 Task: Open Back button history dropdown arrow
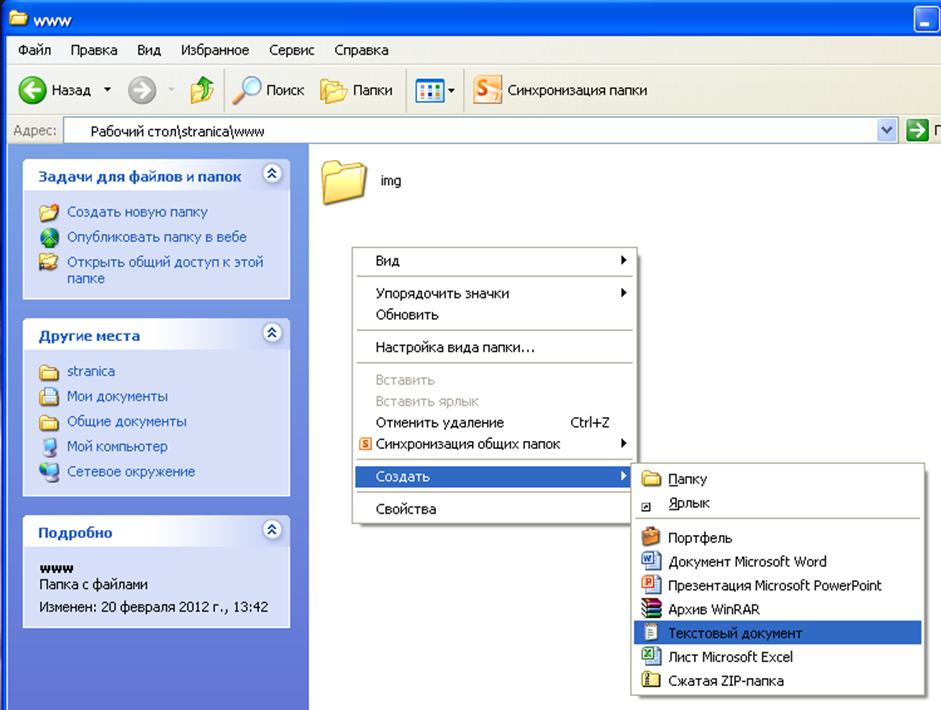107,90
